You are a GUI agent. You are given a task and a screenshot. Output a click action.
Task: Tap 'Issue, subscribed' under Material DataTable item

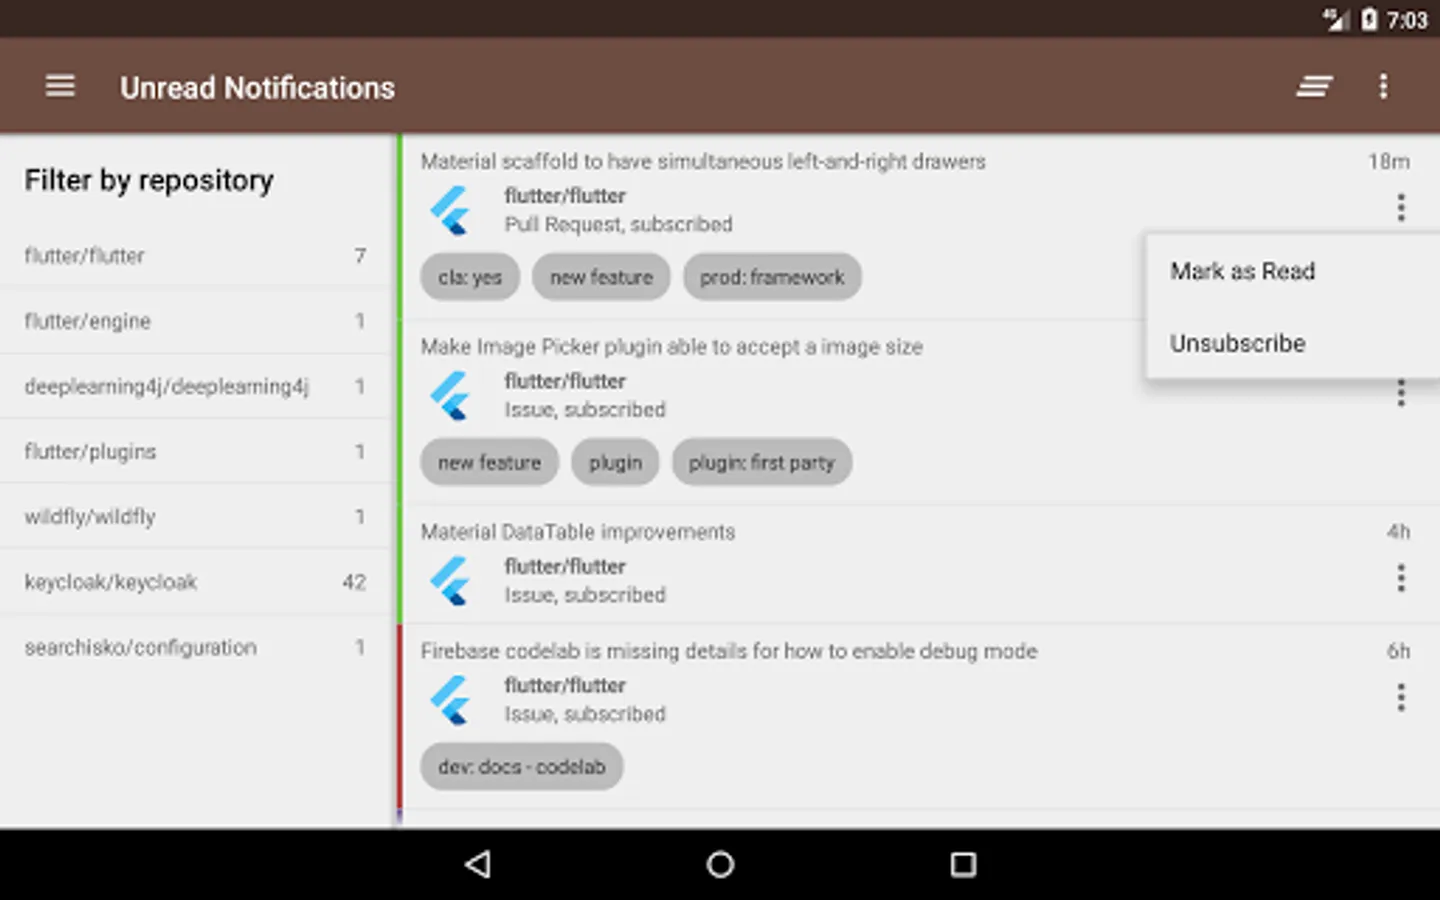click(585, 595)
